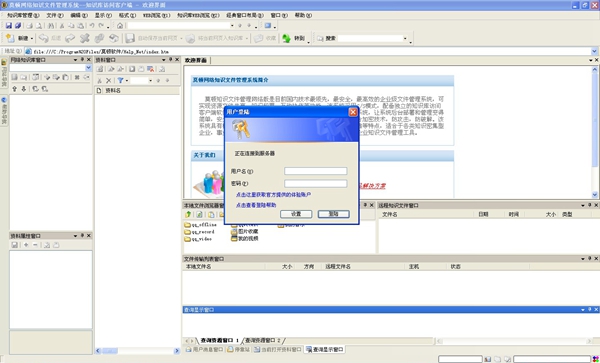Click the forward arrow icon after 后退

click(70, 38)
